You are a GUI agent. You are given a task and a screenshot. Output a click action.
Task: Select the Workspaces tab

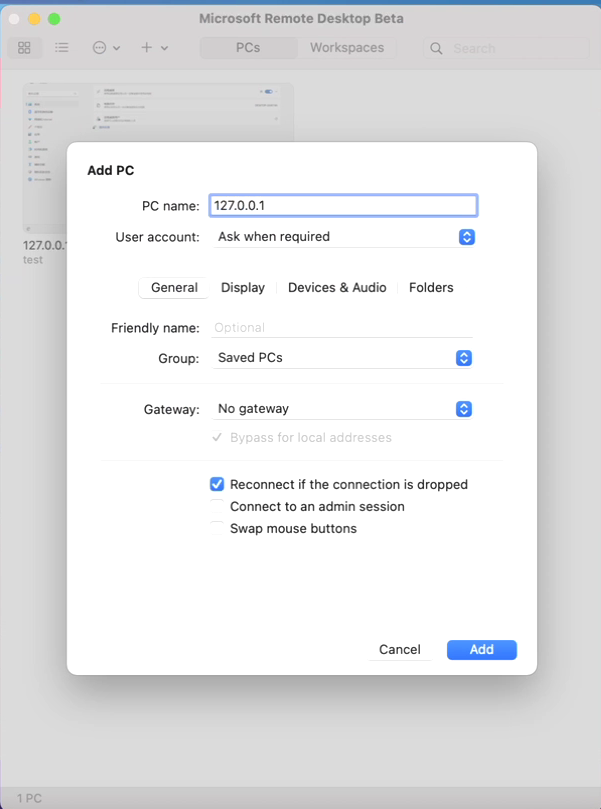(x=347, y=48)
